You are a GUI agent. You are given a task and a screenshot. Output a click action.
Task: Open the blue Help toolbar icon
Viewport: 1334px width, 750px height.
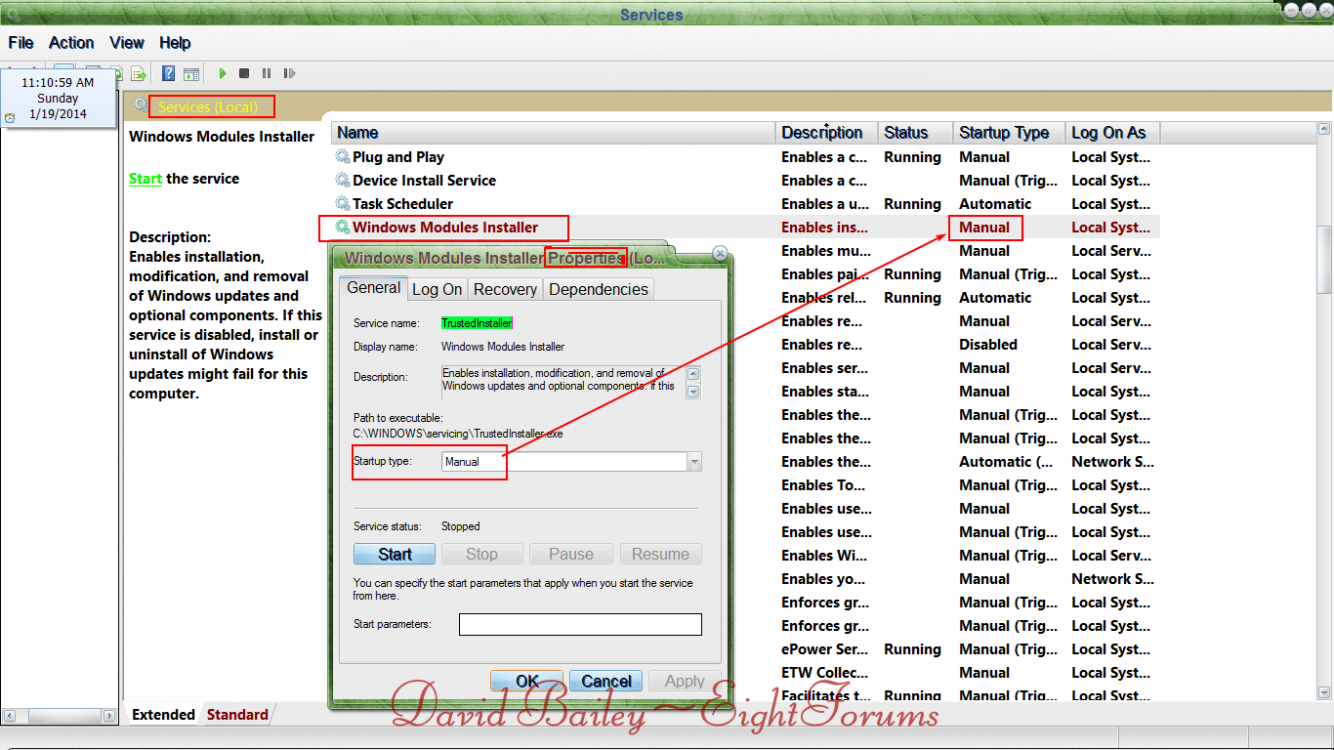(169, 73)
